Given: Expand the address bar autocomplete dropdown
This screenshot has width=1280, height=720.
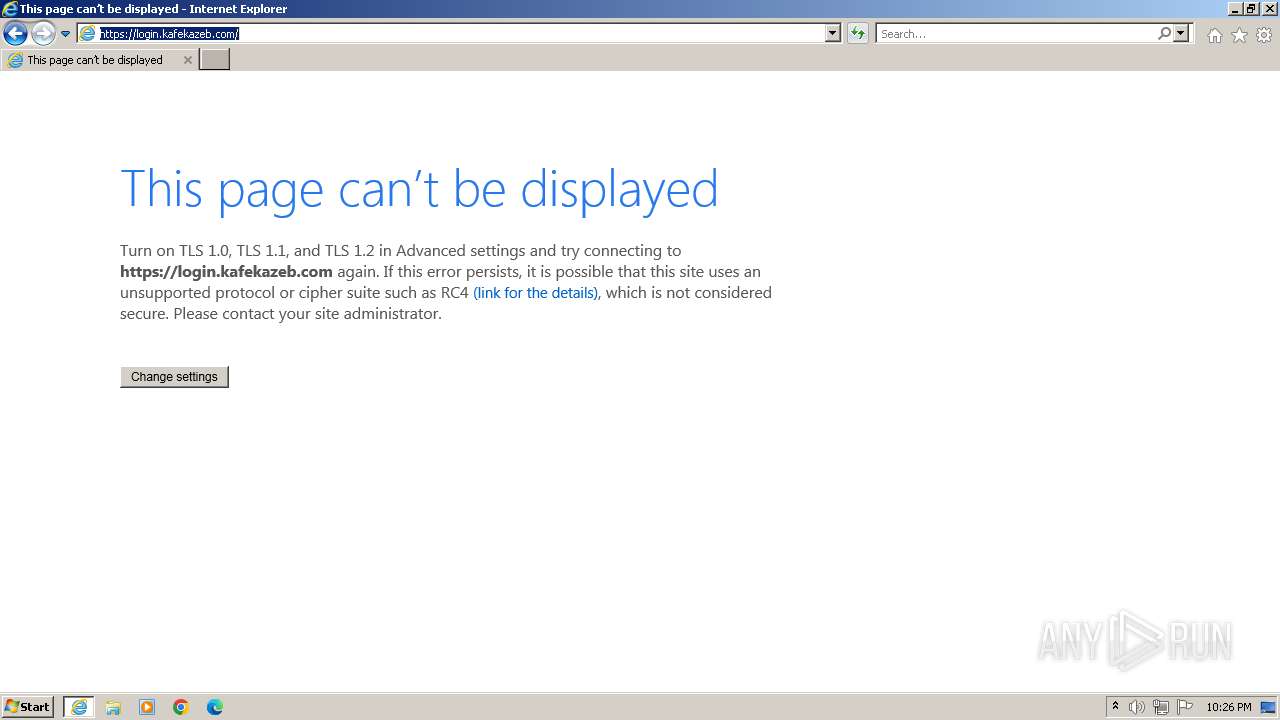Looking at the screenshot, I should [x=833, y=34].
